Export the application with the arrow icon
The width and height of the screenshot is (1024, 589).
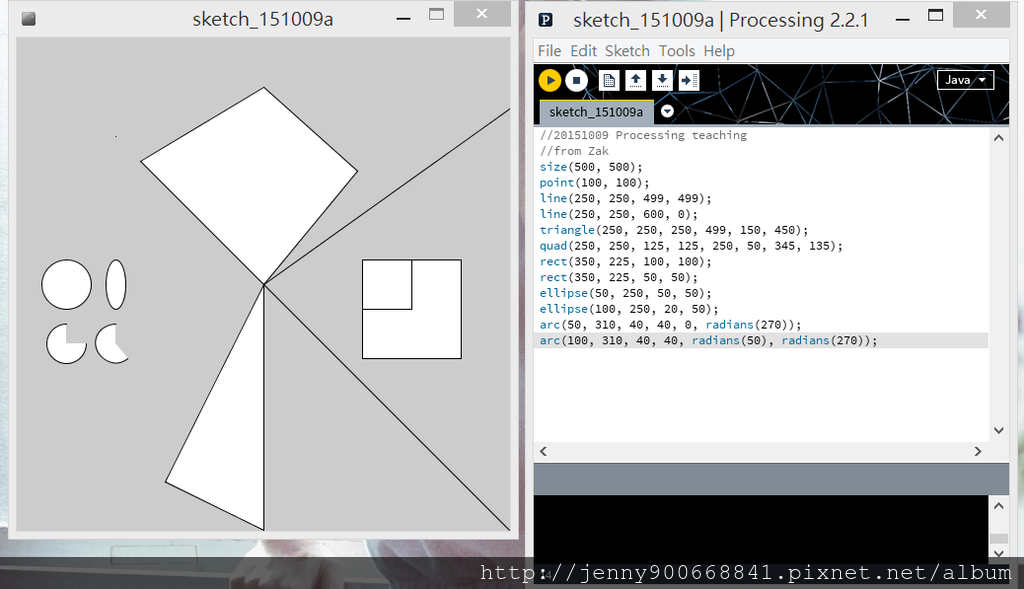click(688, 80)
